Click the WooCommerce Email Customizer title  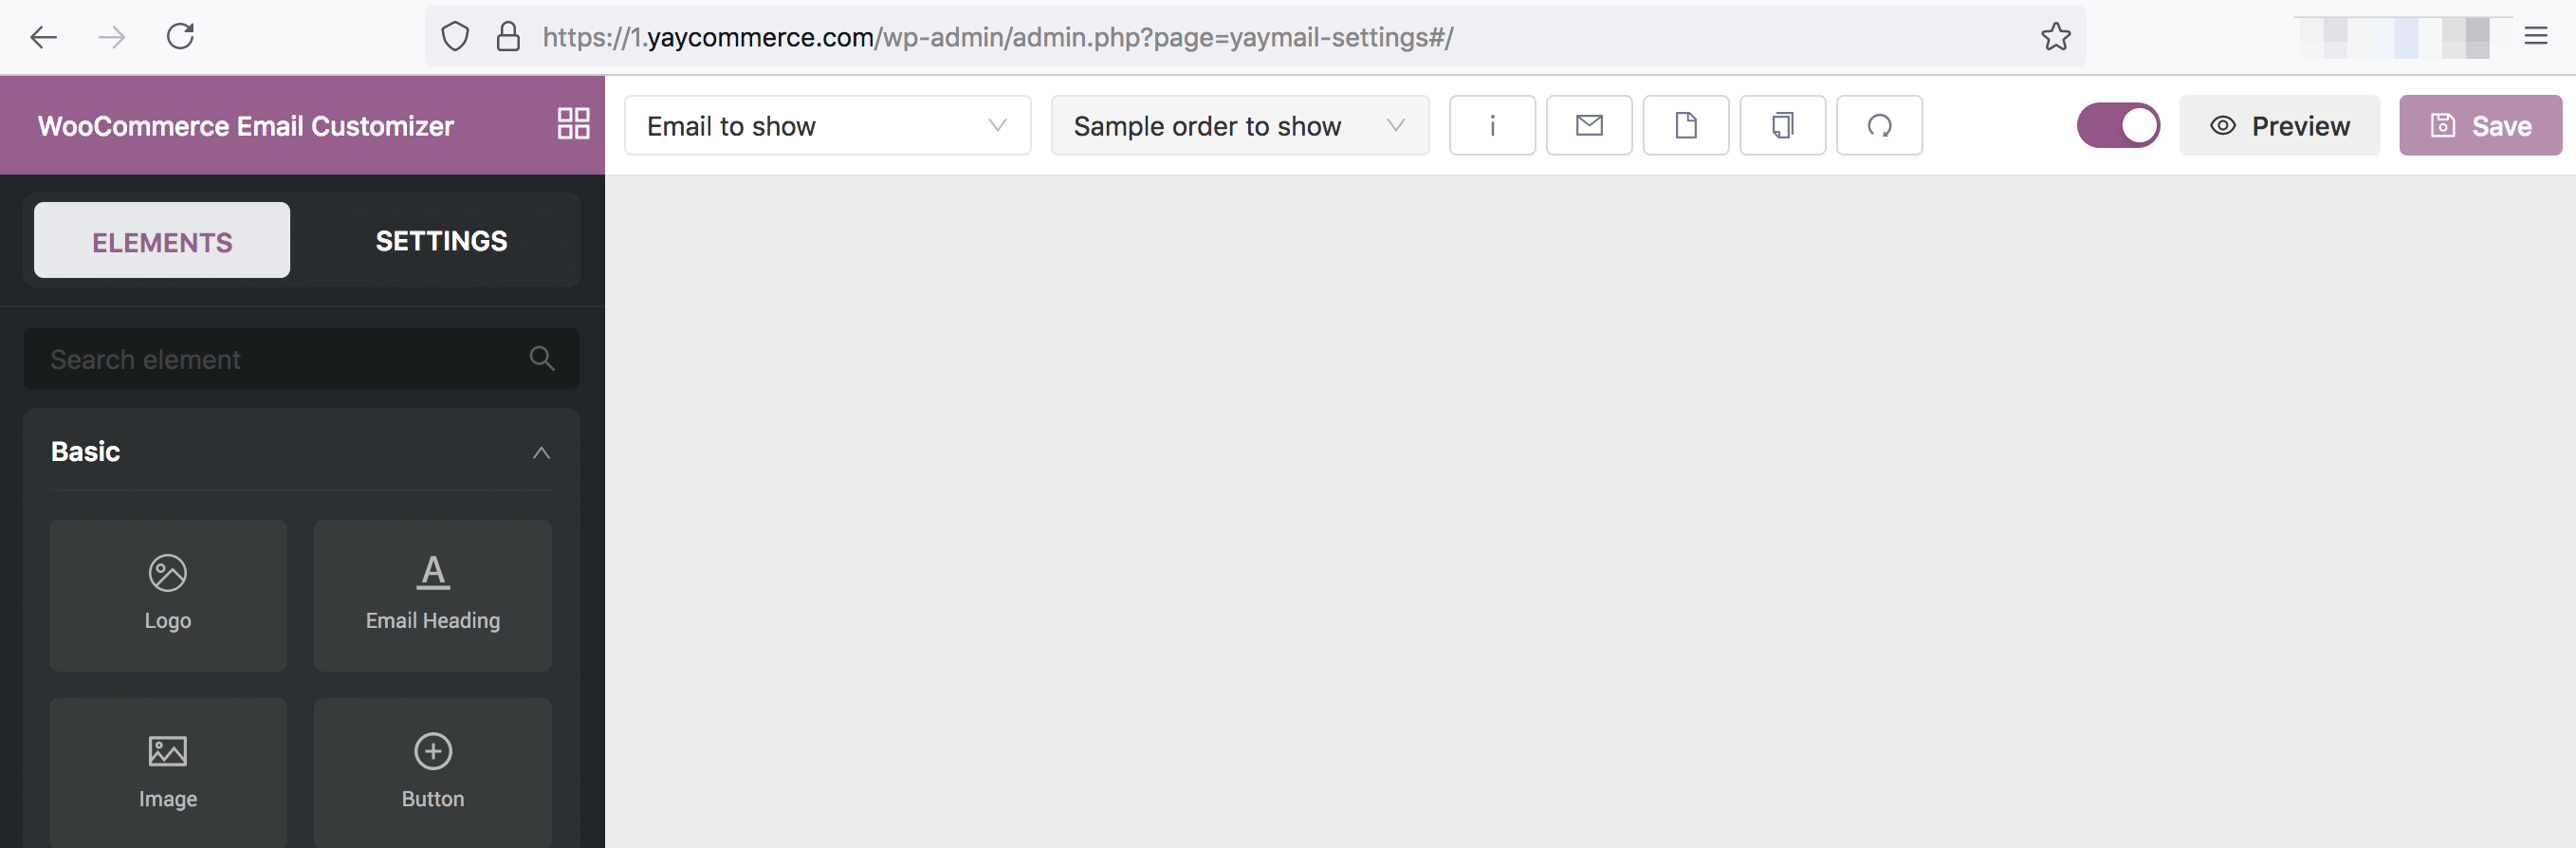coord(246,126)
